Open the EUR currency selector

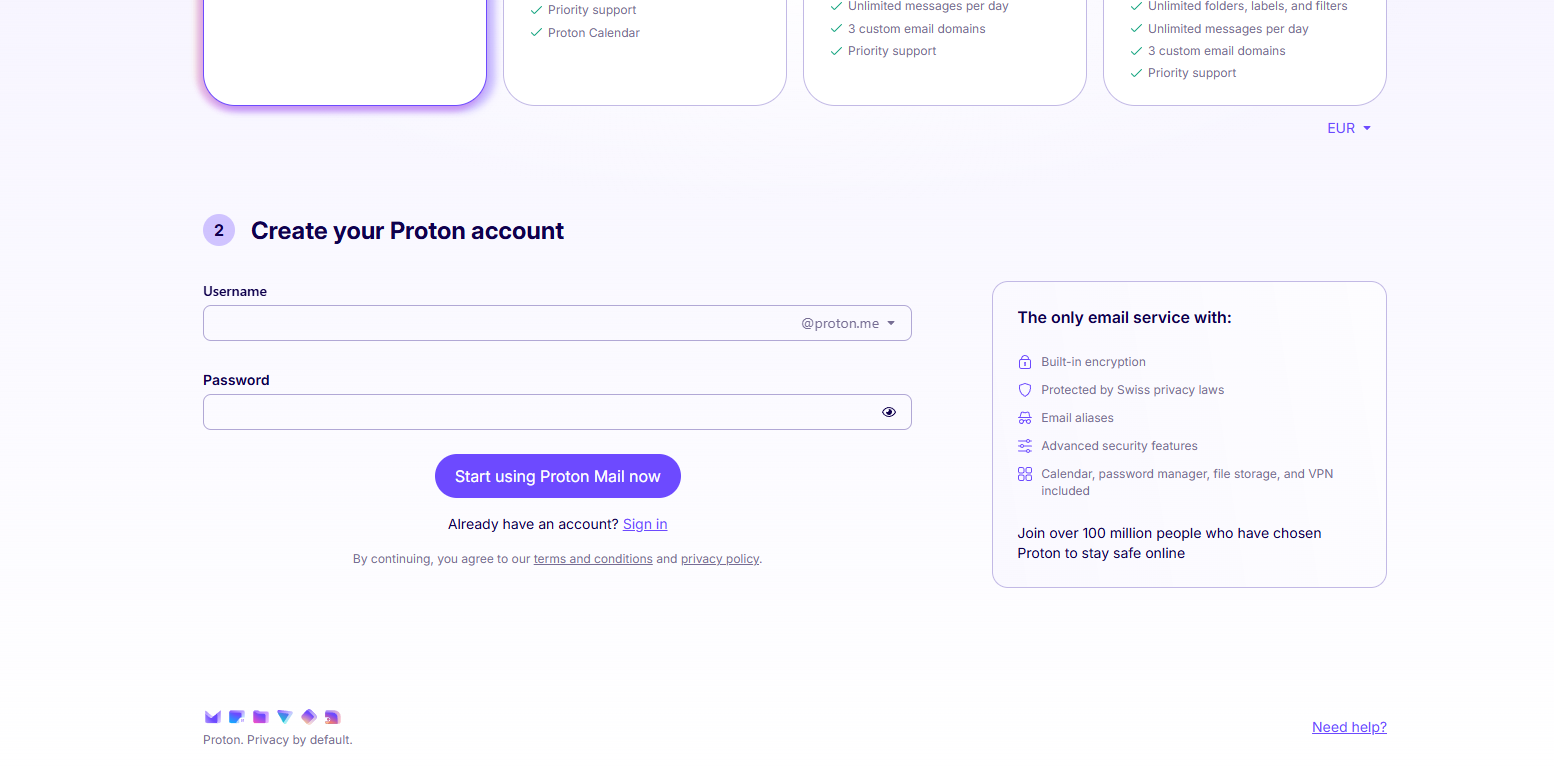click(1348, 128)
